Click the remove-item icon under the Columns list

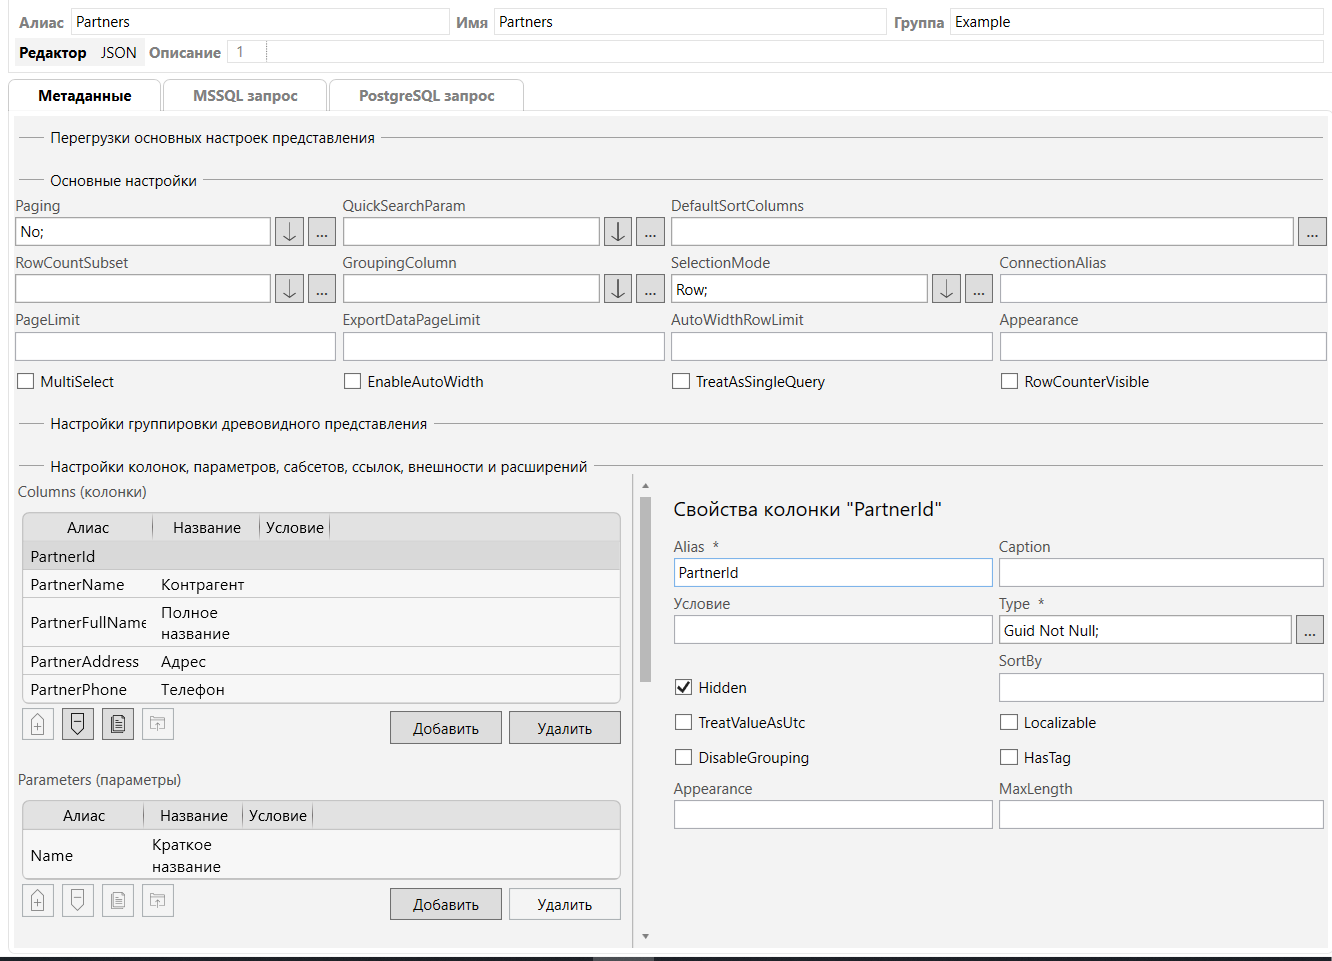pyautogui.click(x=78, y=724)
